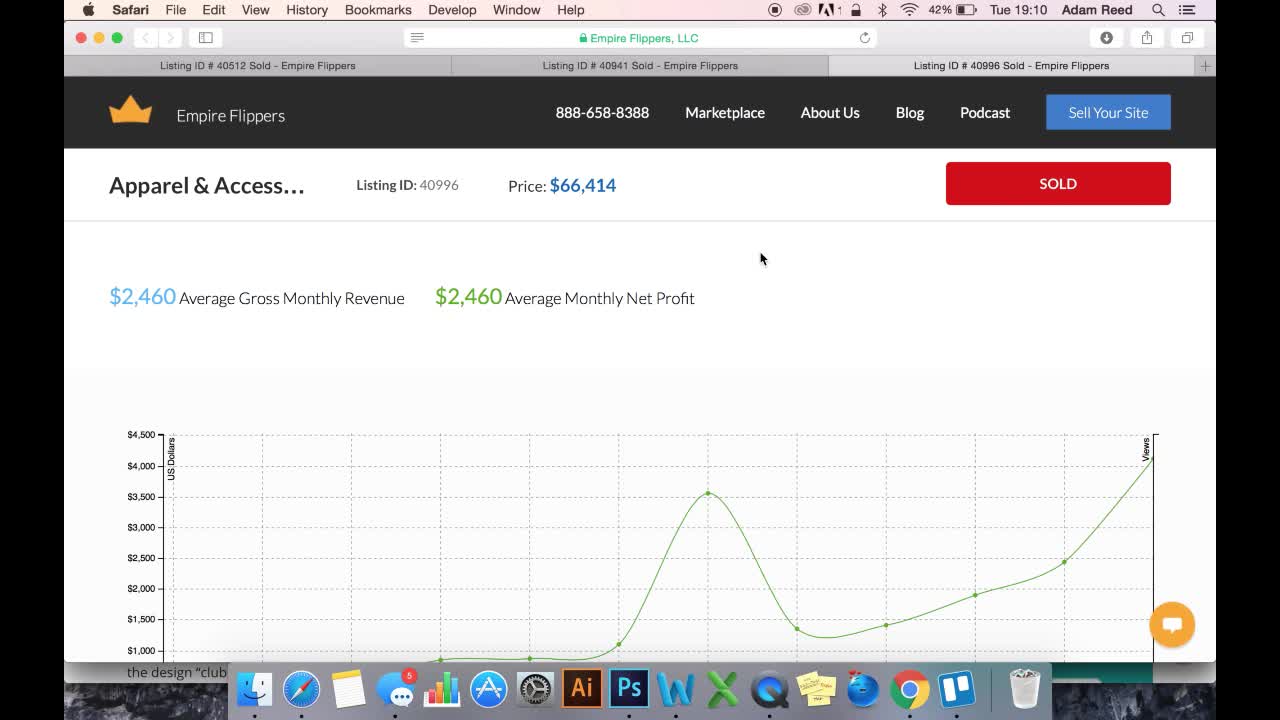This screenshot has width=1280, height=720.
Task: Show all tabs overview in Safari
Action: point(1187,38)
